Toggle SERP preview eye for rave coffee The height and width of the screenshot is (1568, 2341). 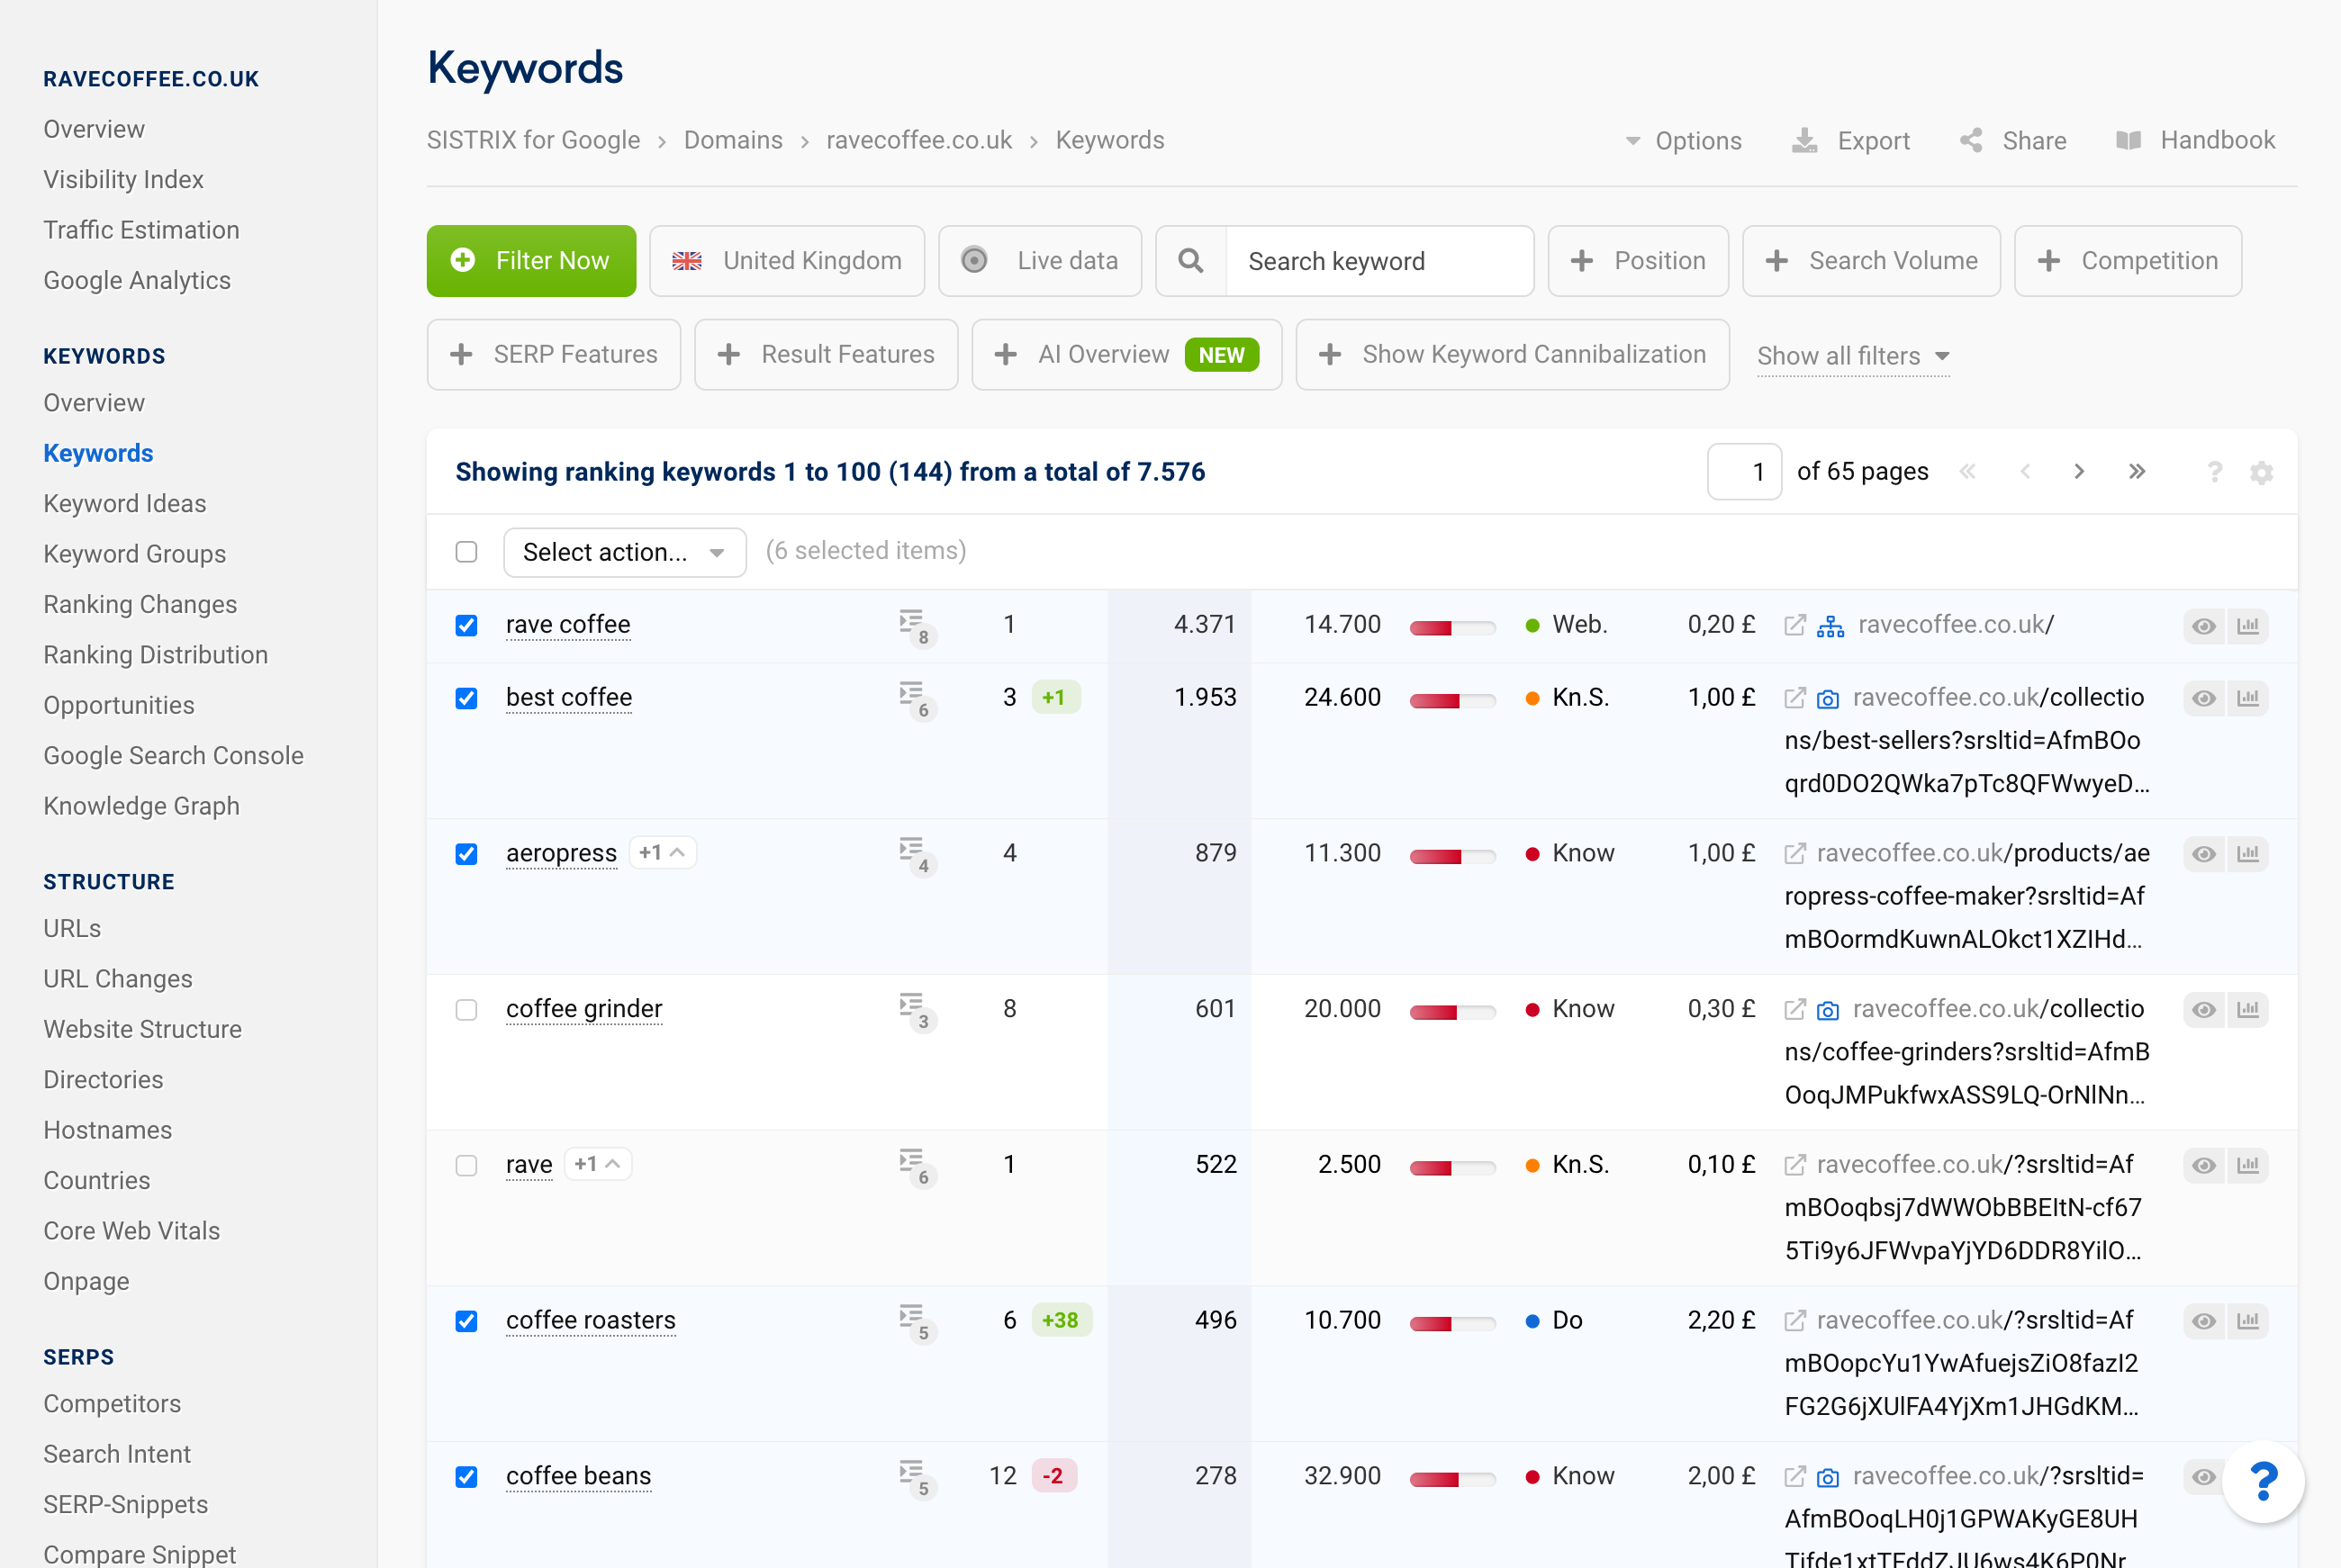click(2204, 626)
